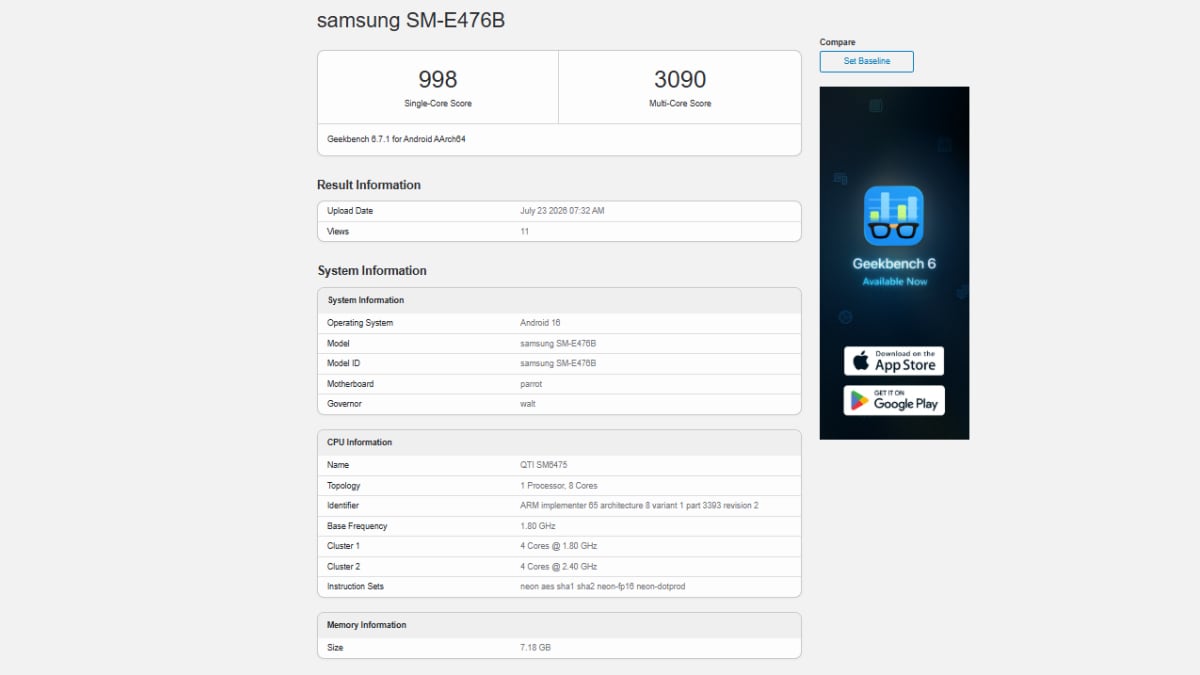Click the Multi-Core Score label
The height and width of the screenshot is (675, 1200).
coord(680,103)
